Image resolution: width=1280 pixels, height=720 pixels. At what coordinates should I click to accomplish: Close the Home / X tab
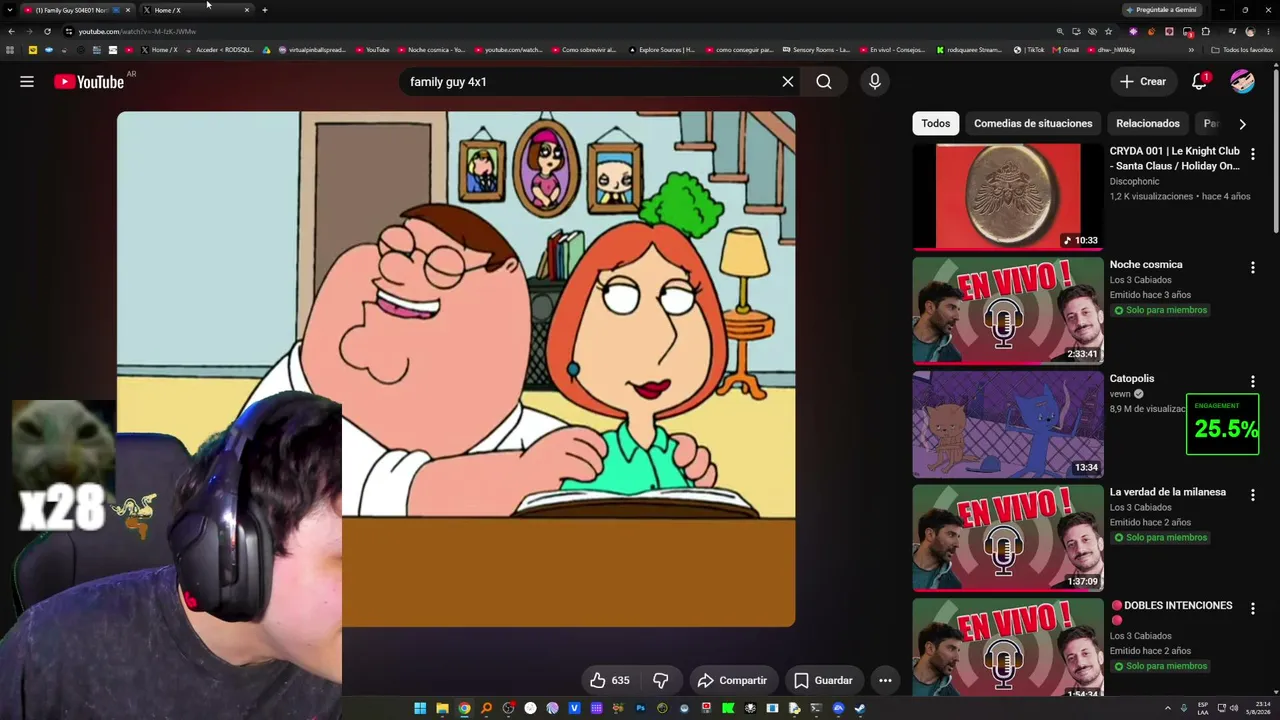pos(247,10)
